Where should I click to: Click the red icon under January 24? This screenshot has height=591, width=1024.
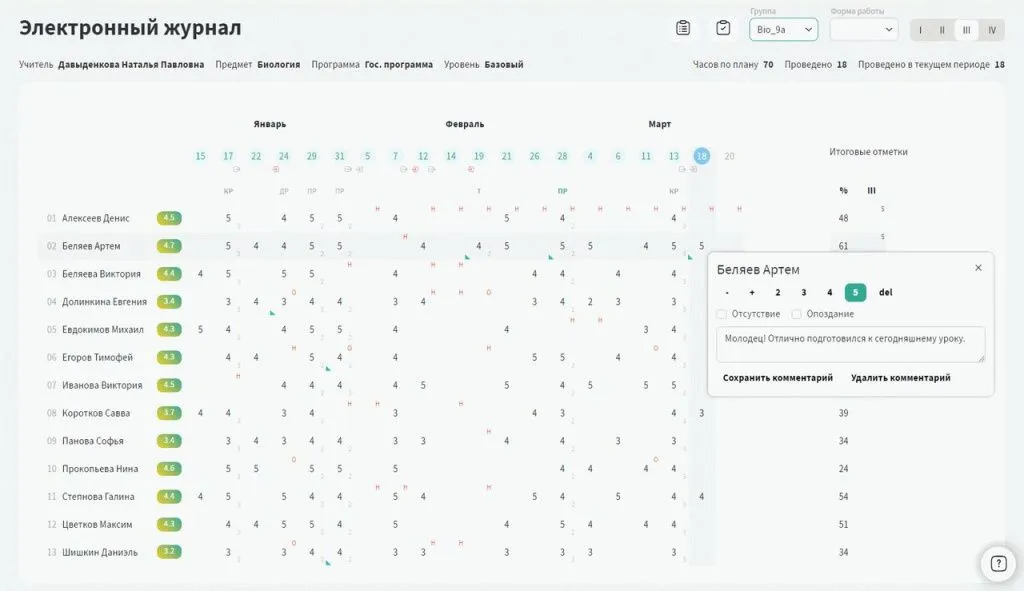[276, 170]
